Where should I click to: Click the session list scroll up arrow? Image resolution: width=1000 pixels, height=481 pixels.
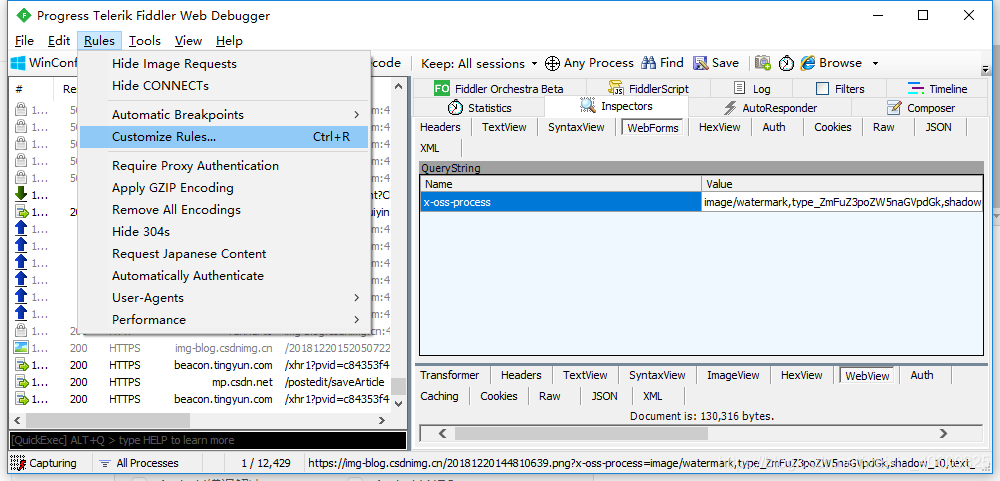coord(399,86)
